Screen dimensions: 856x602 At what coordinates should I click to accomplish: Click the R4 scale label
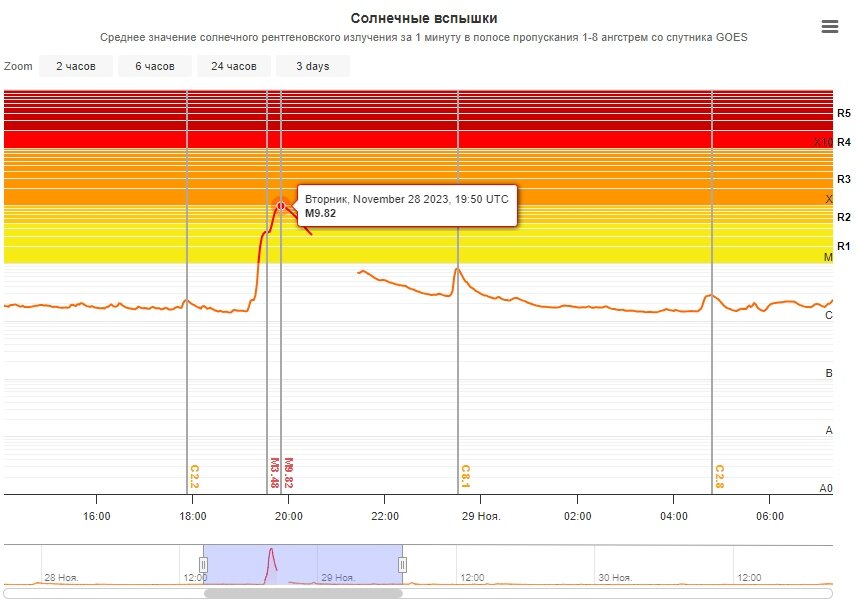click(844, 142)
